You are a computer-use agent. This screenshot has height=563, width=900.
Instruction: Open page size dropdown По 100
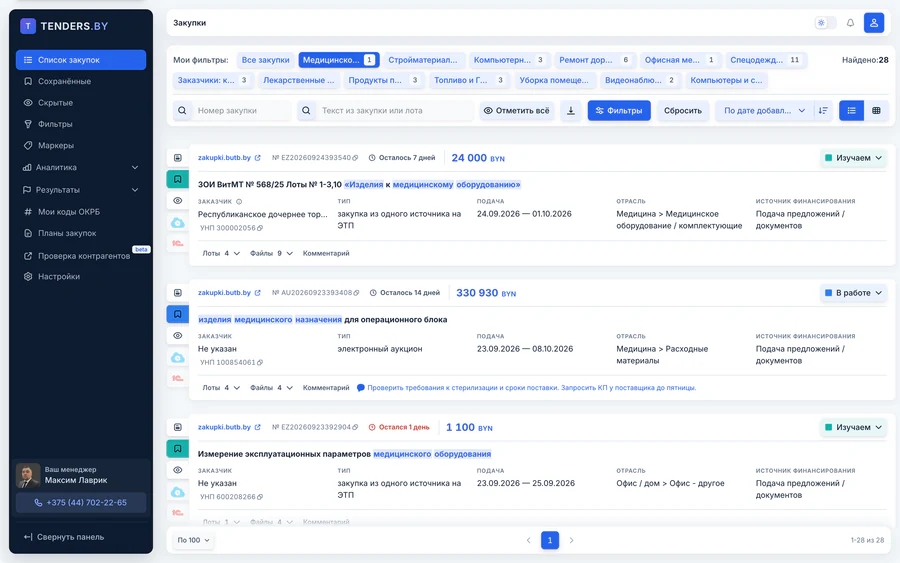tap(193, 540)
